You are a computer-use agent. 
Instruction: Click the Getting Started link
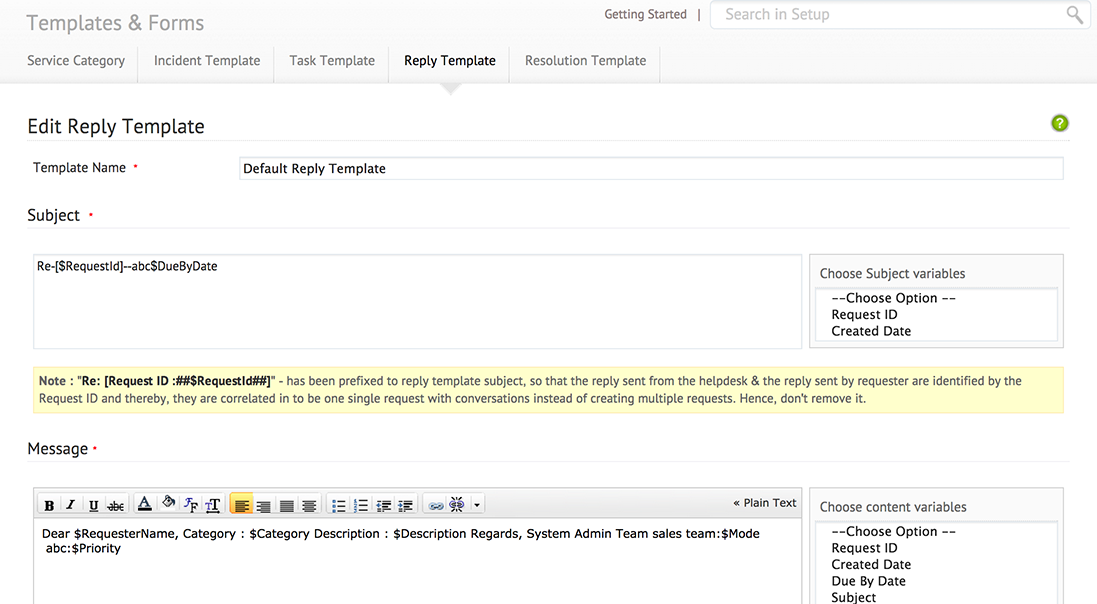pyautogui.click(x=645, y=14)
